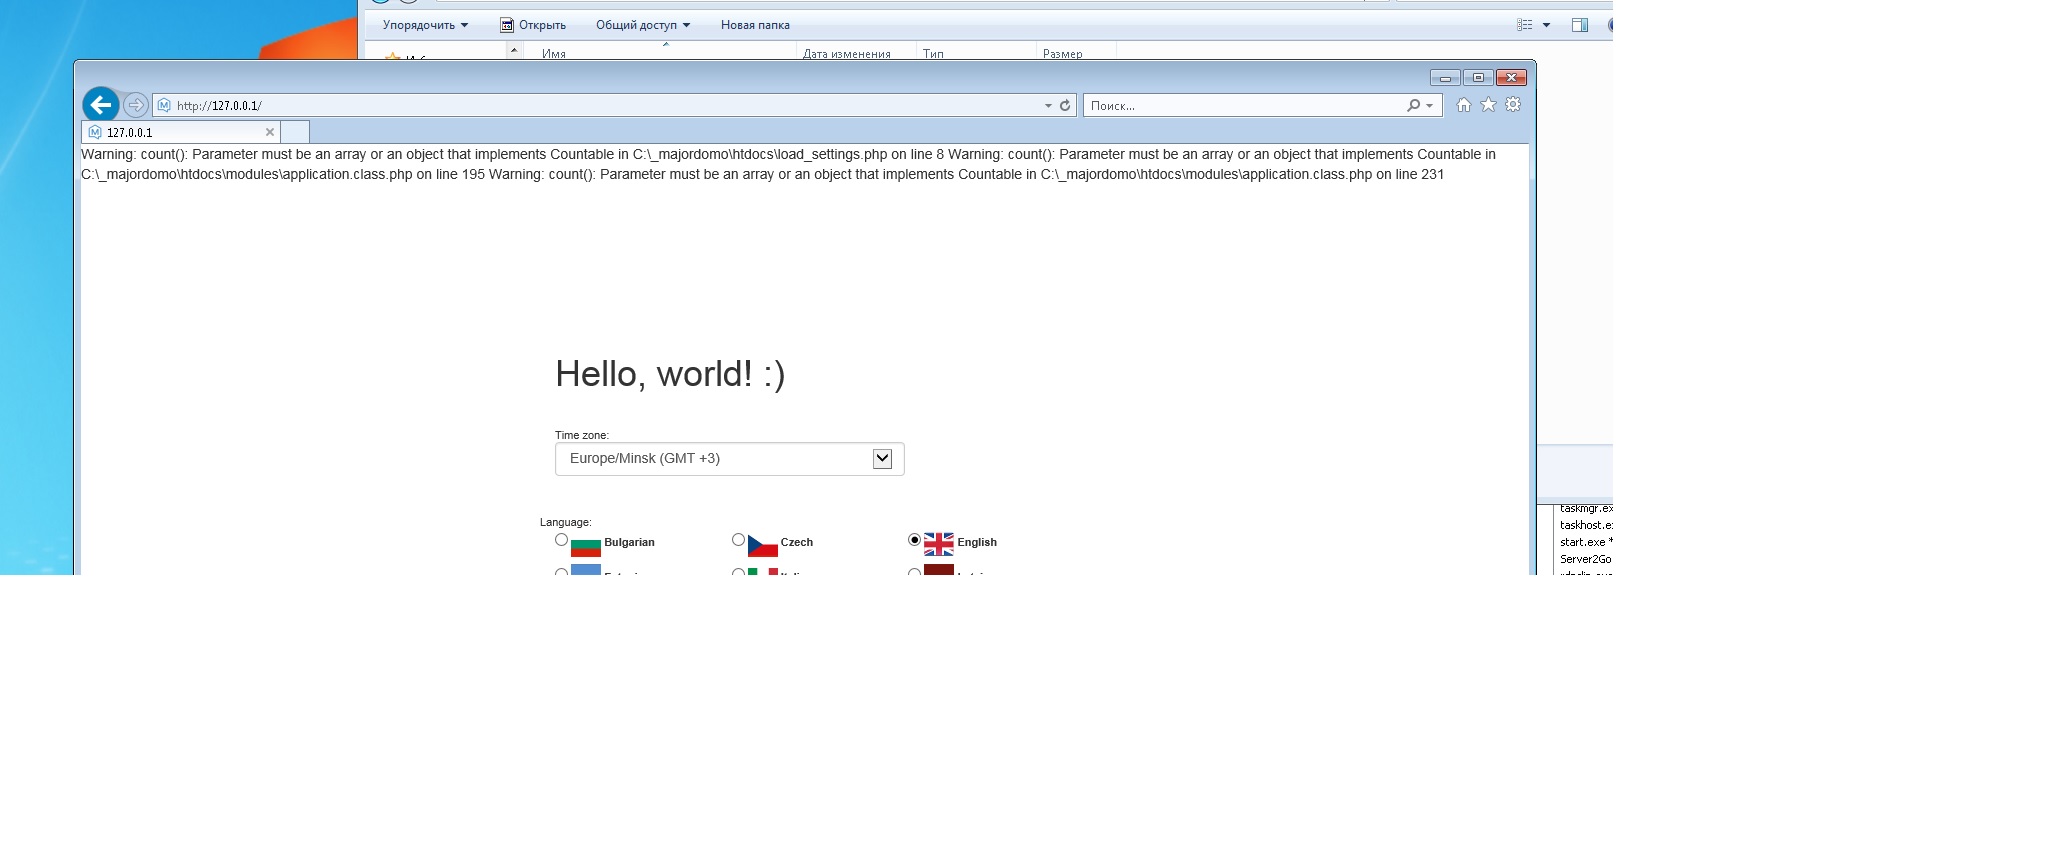This screenshot has height=864, width=2064.
Task: Sort by the Размер column in Explorer
Action: pyautogui.click(x=1076, y=53)
